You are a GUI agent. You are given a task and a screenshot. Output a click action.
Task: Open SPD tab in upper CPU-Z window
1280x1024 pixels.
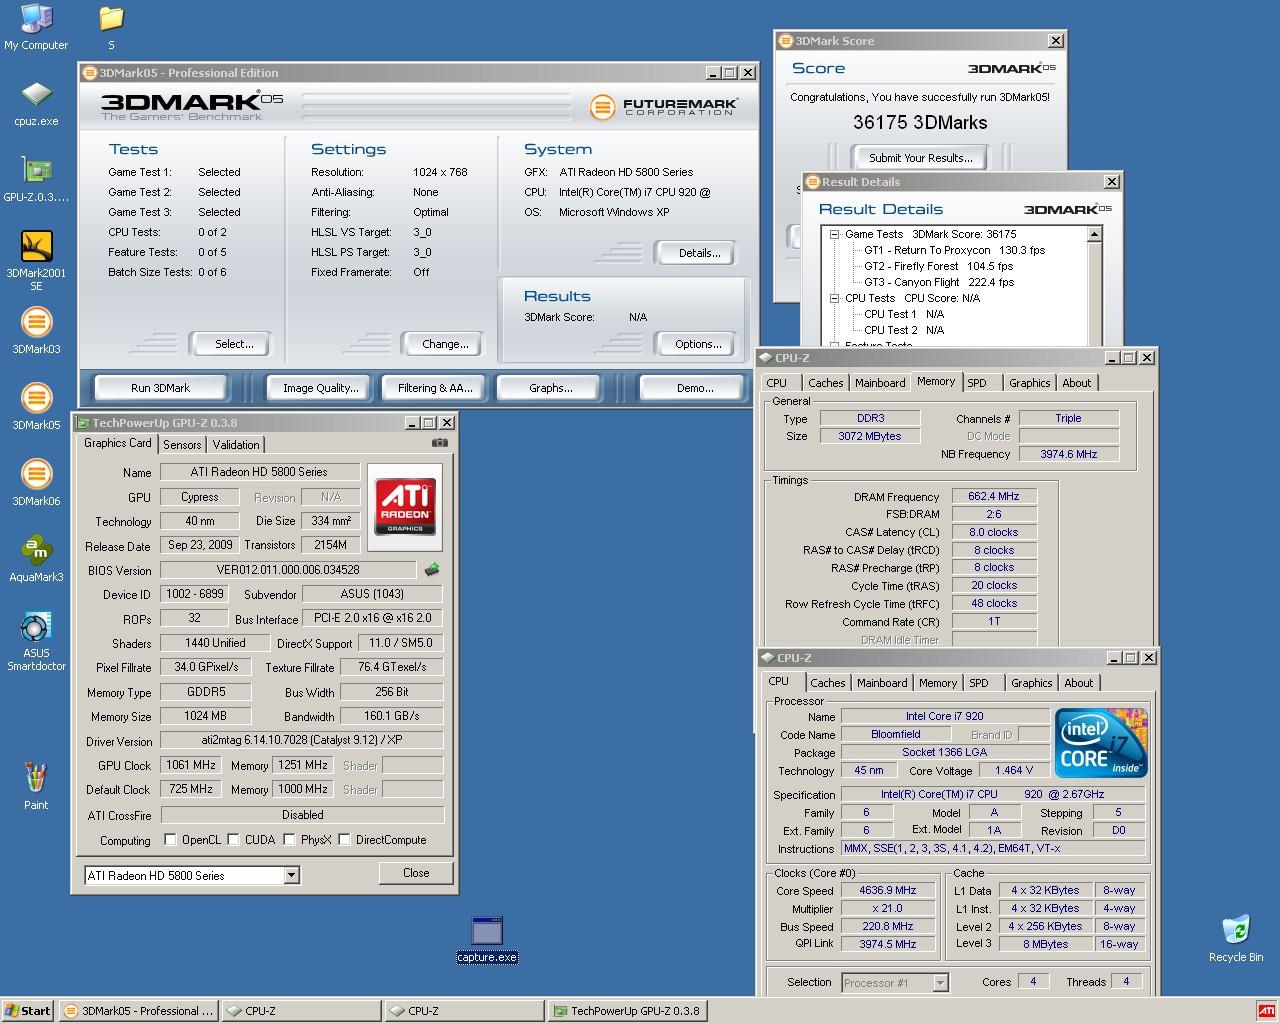pos(977,383)
